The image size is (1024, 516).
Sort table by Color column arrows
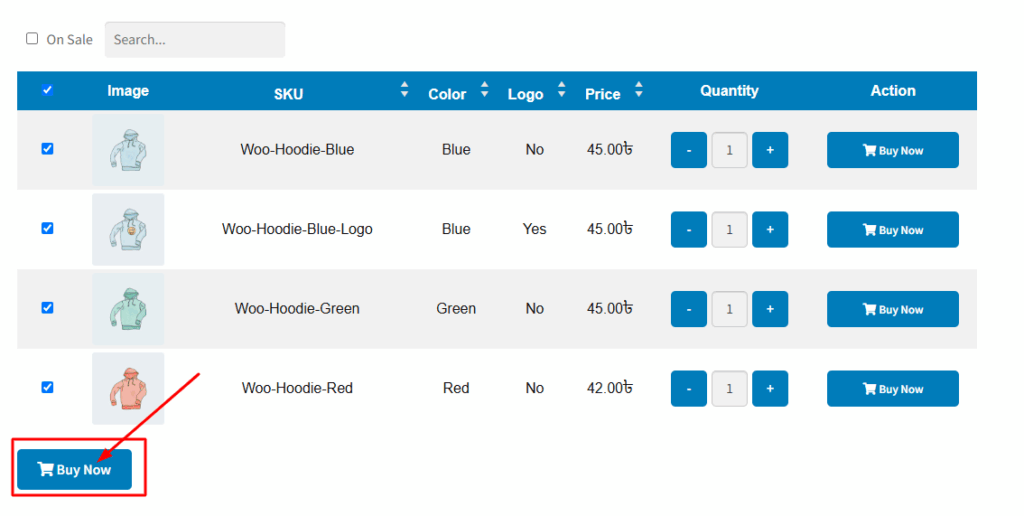point(484,90)
